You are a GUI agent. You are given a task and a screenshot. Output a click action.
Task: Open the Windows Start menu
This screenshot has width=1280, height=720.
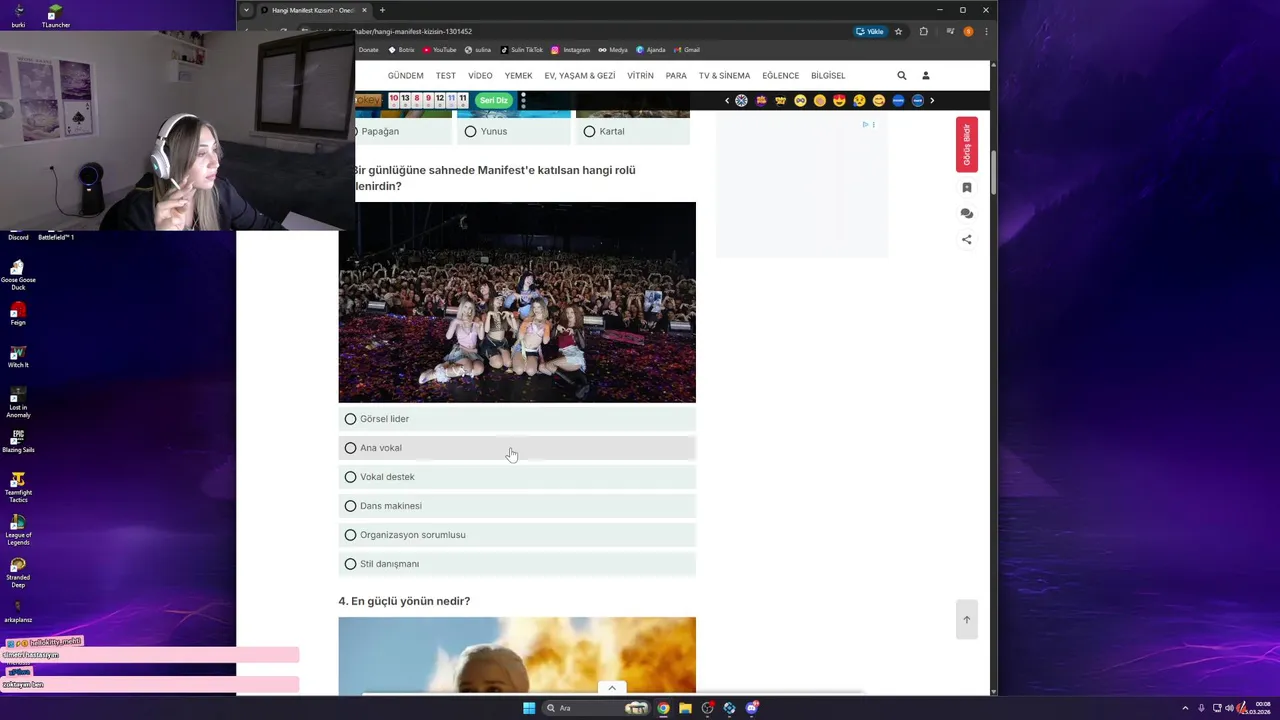[529, 708]
